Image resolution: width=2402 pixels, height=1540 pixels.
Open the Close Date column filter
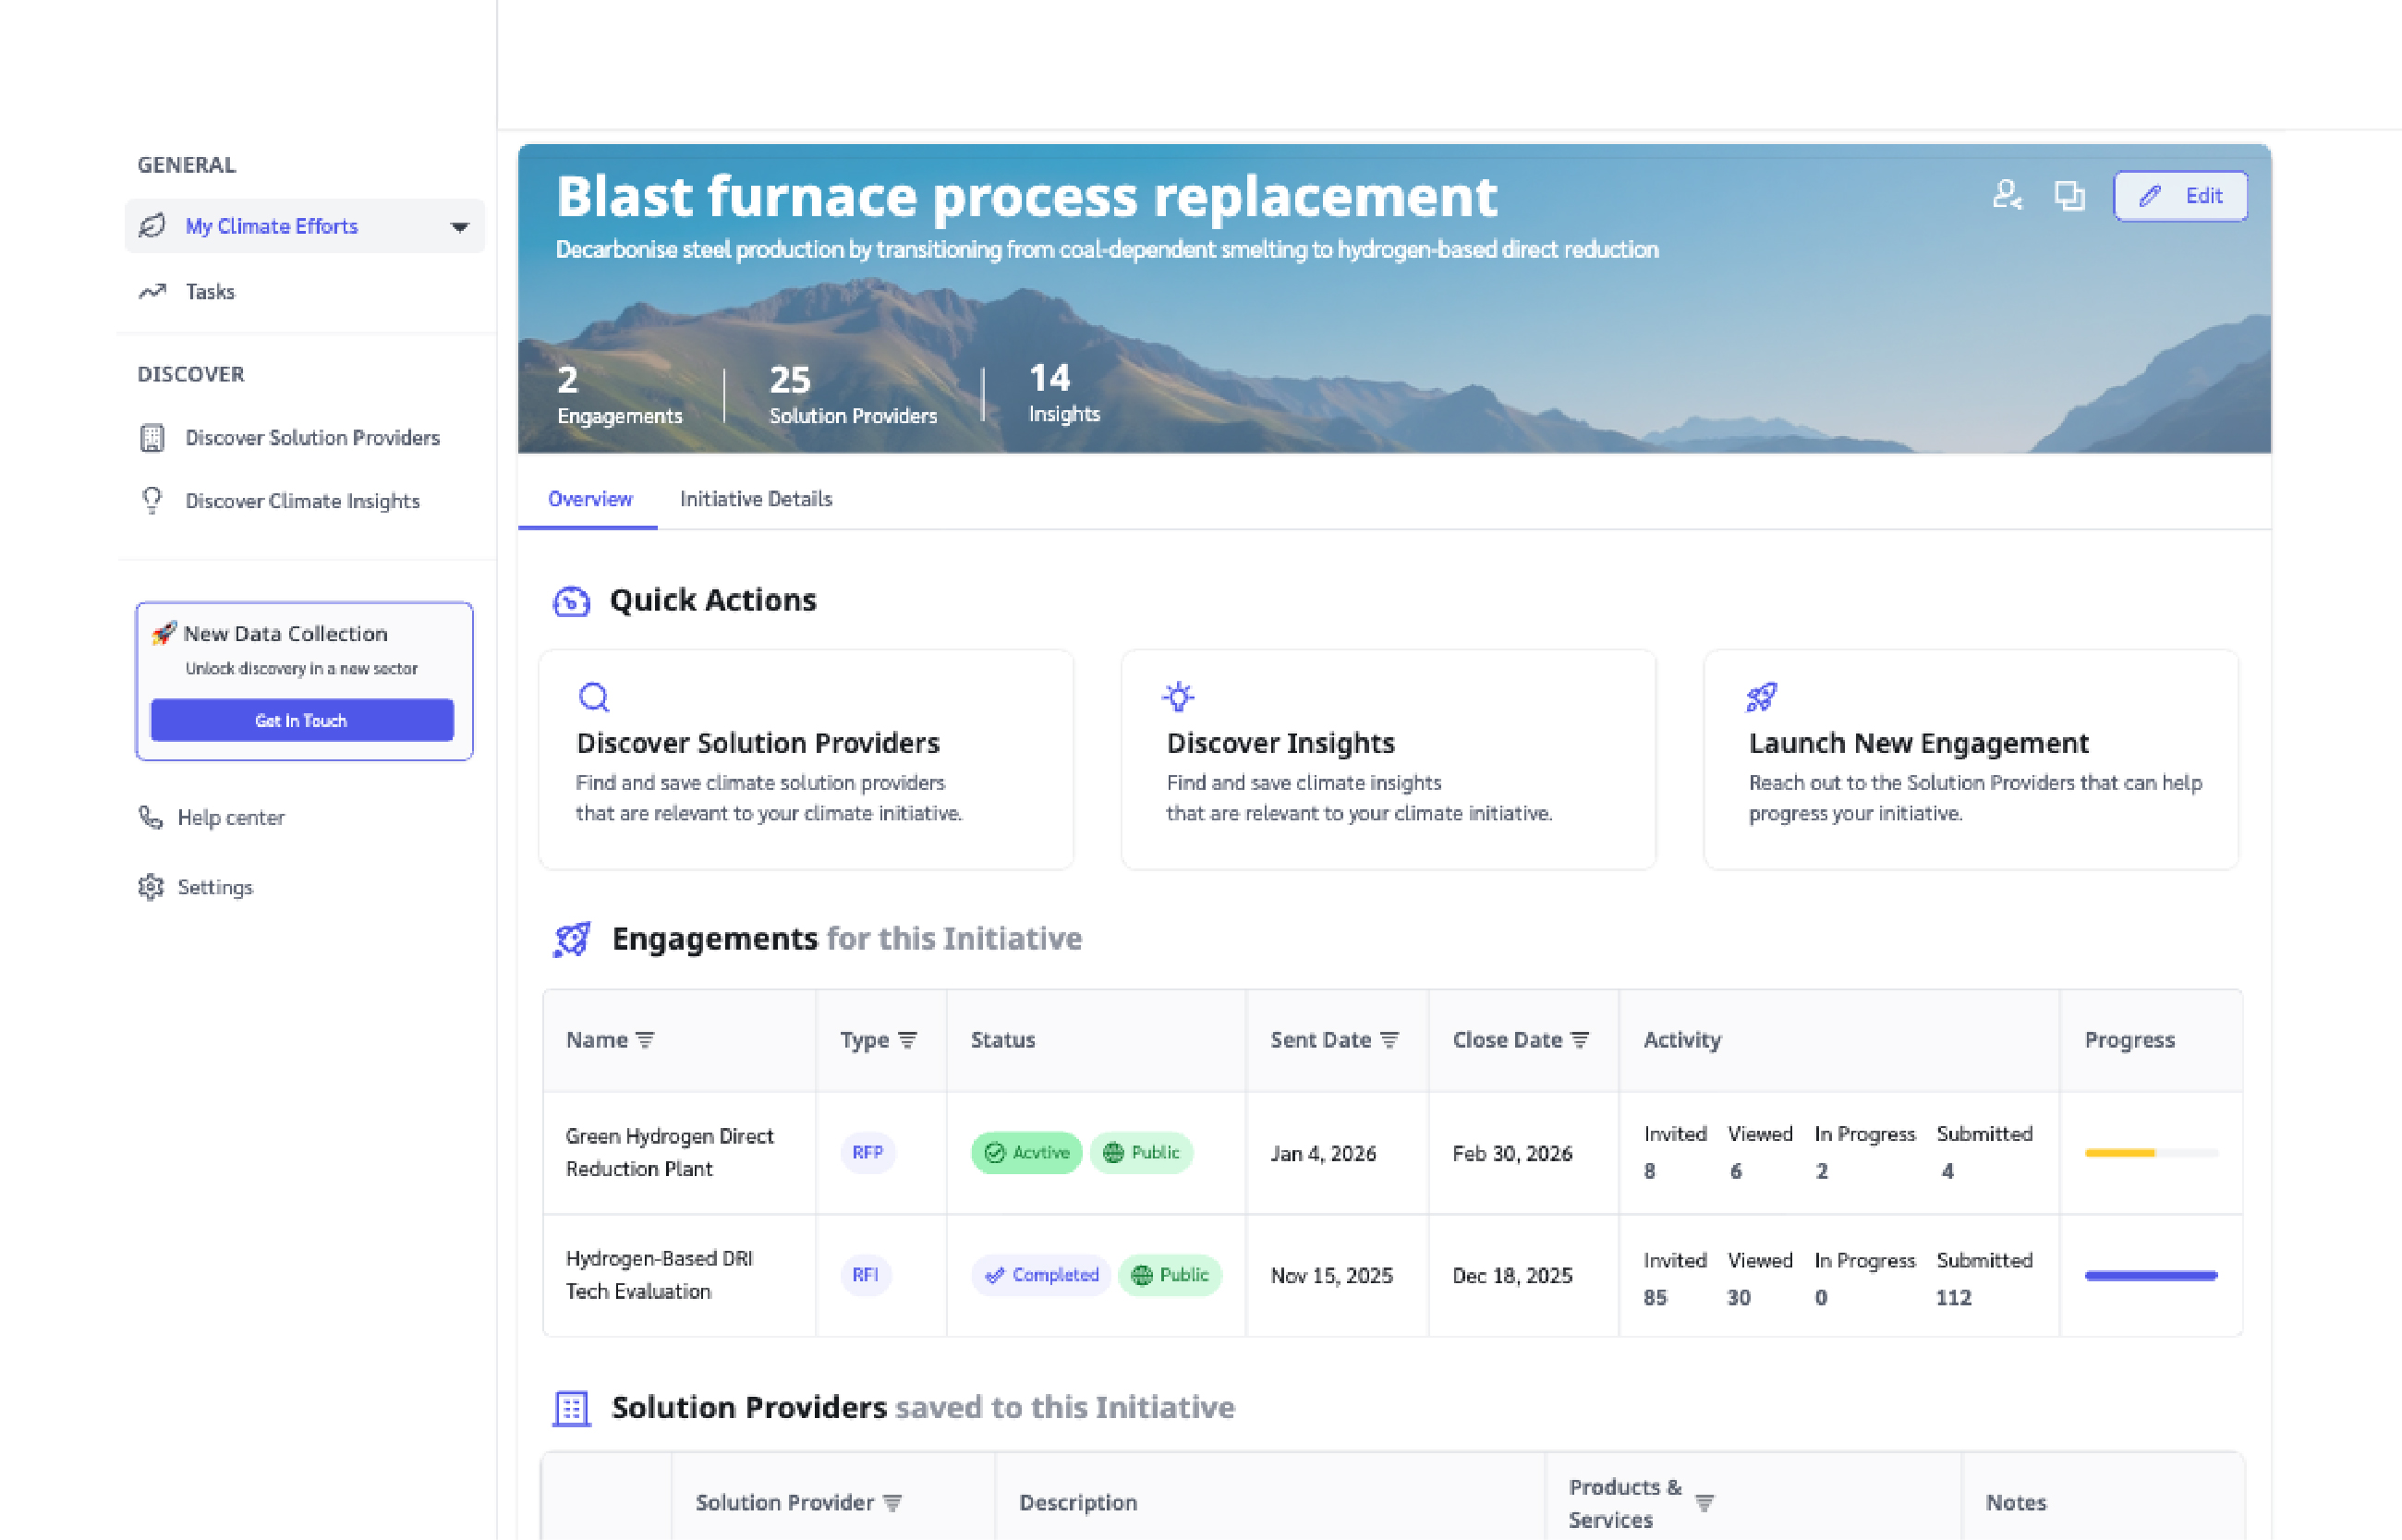(x=1580, y=1040)
